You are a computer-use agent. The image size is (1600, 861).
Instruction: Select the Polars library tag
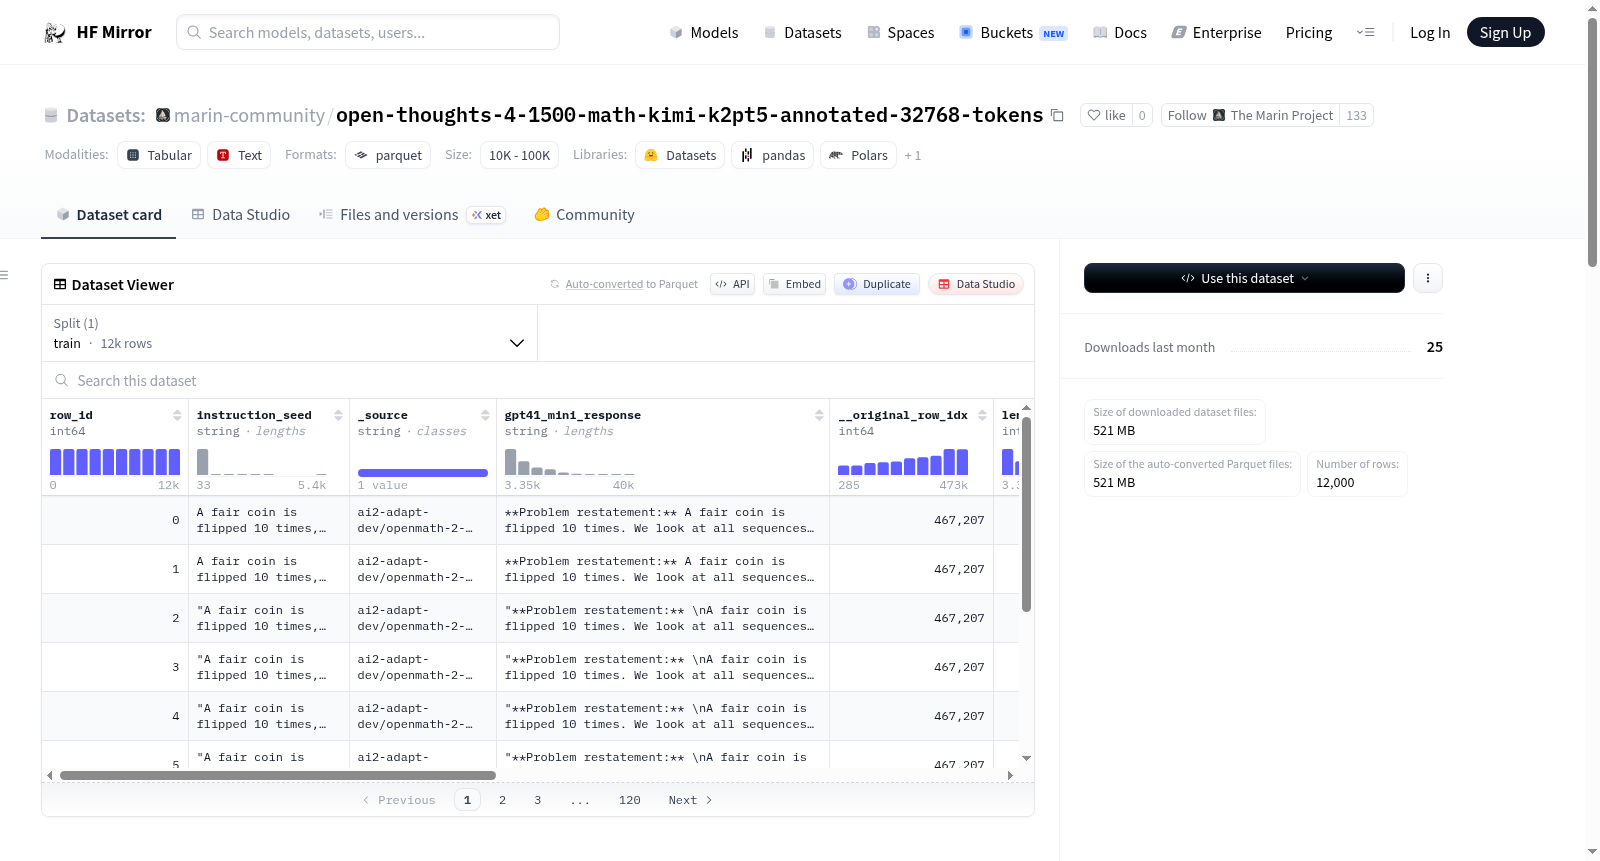858,155
